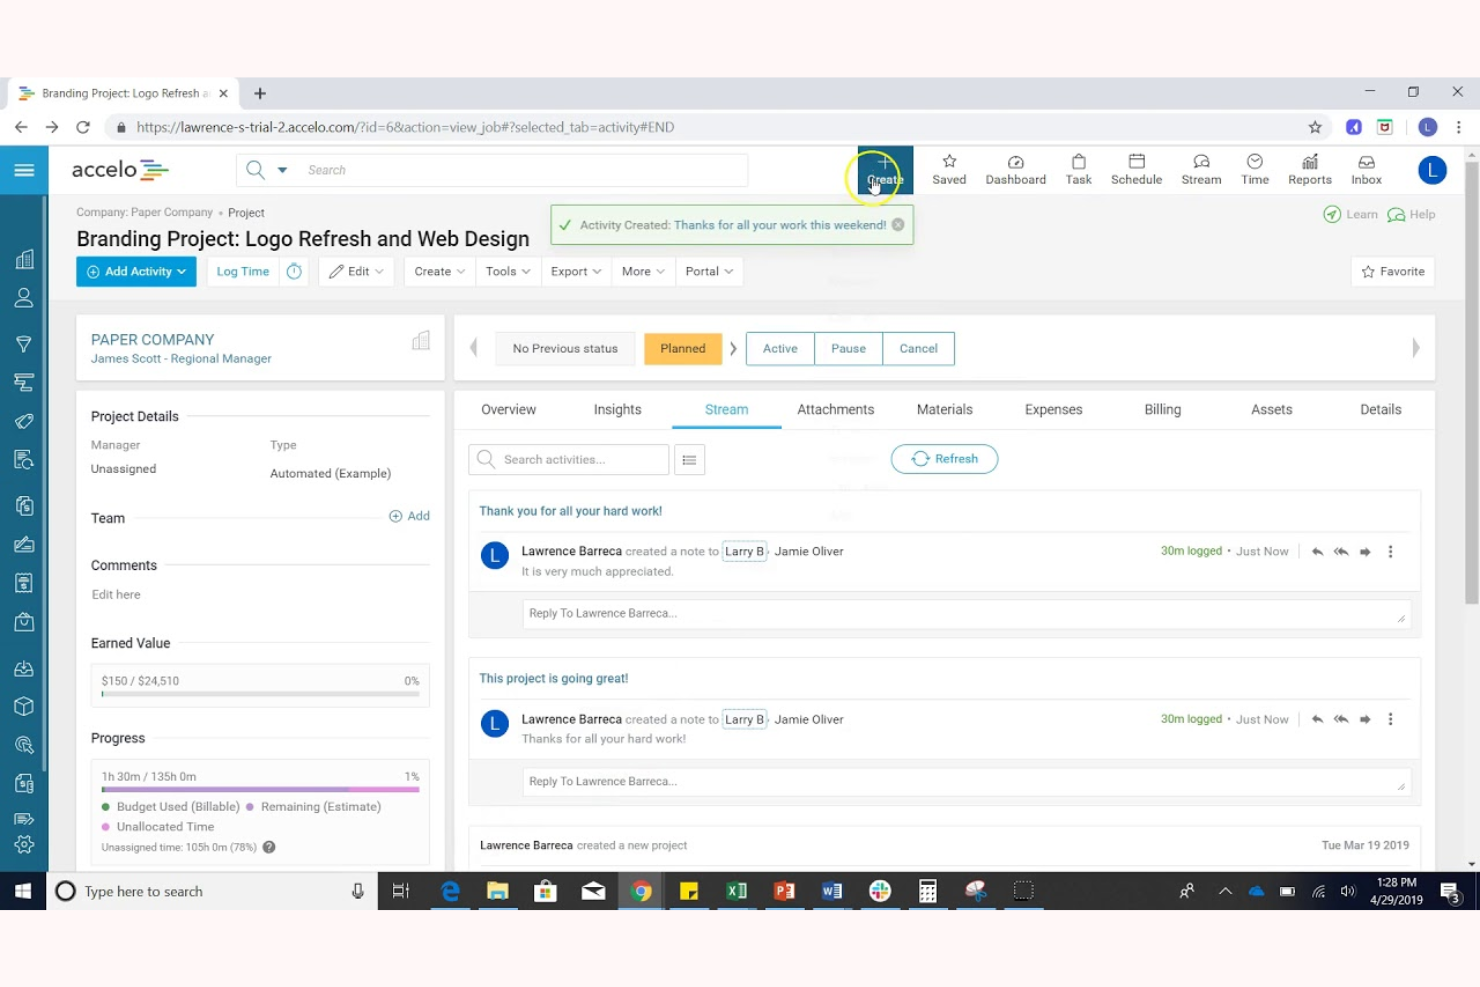Go to Dashboard in top navigation
The image size is (1480, 987).
1015,170
